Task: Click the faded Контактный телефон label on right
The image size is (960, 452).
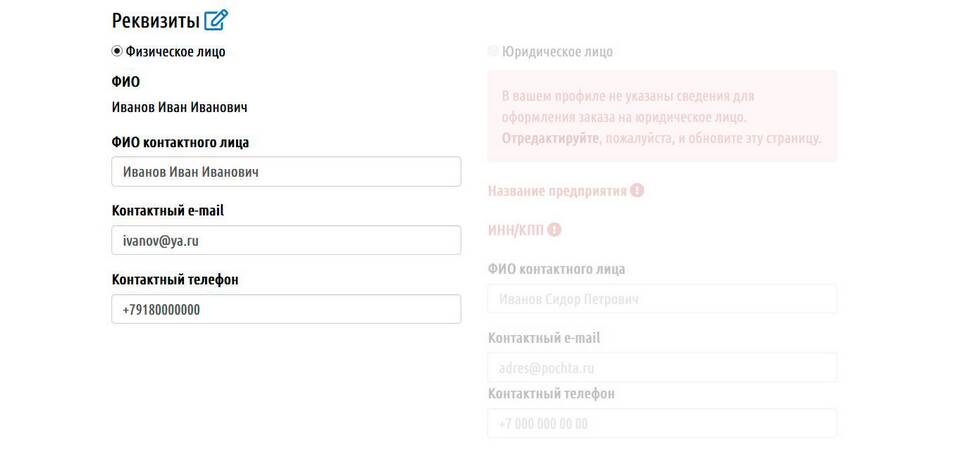Action: [551, 394]
